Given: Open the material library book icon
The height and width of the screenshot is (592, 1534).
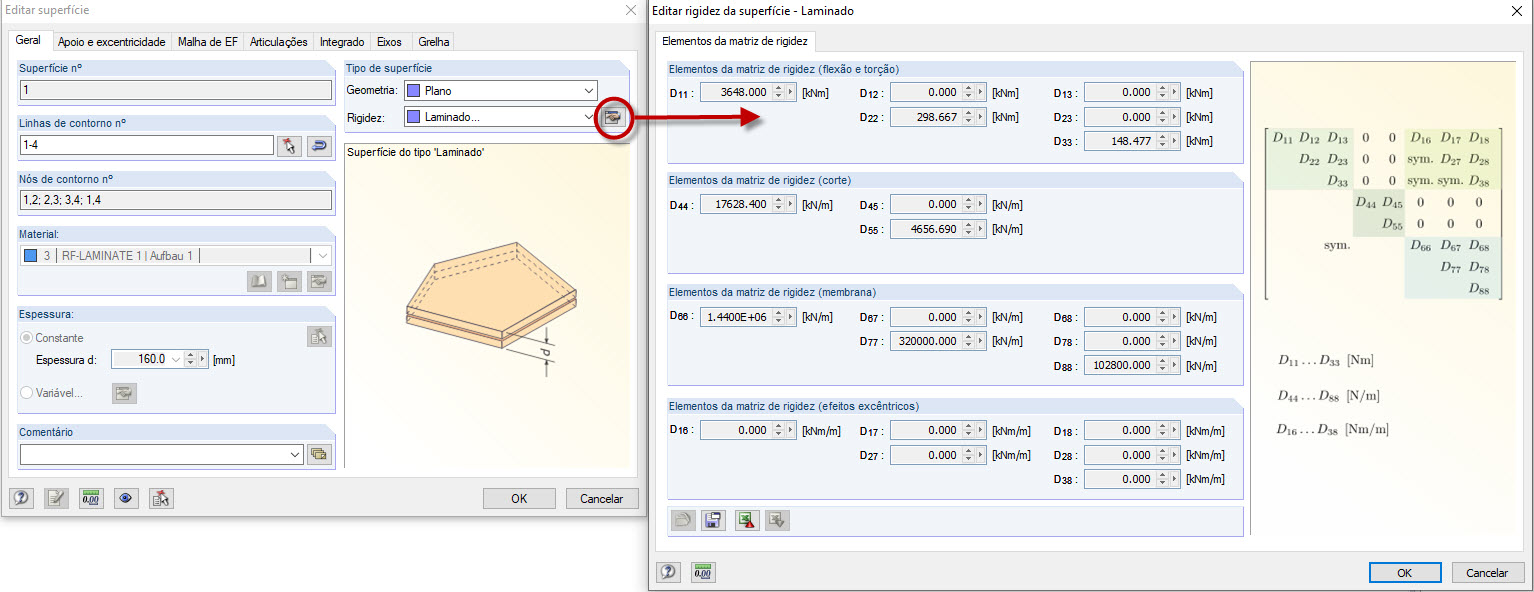Looking at the screenshot, I should point(258,281).
